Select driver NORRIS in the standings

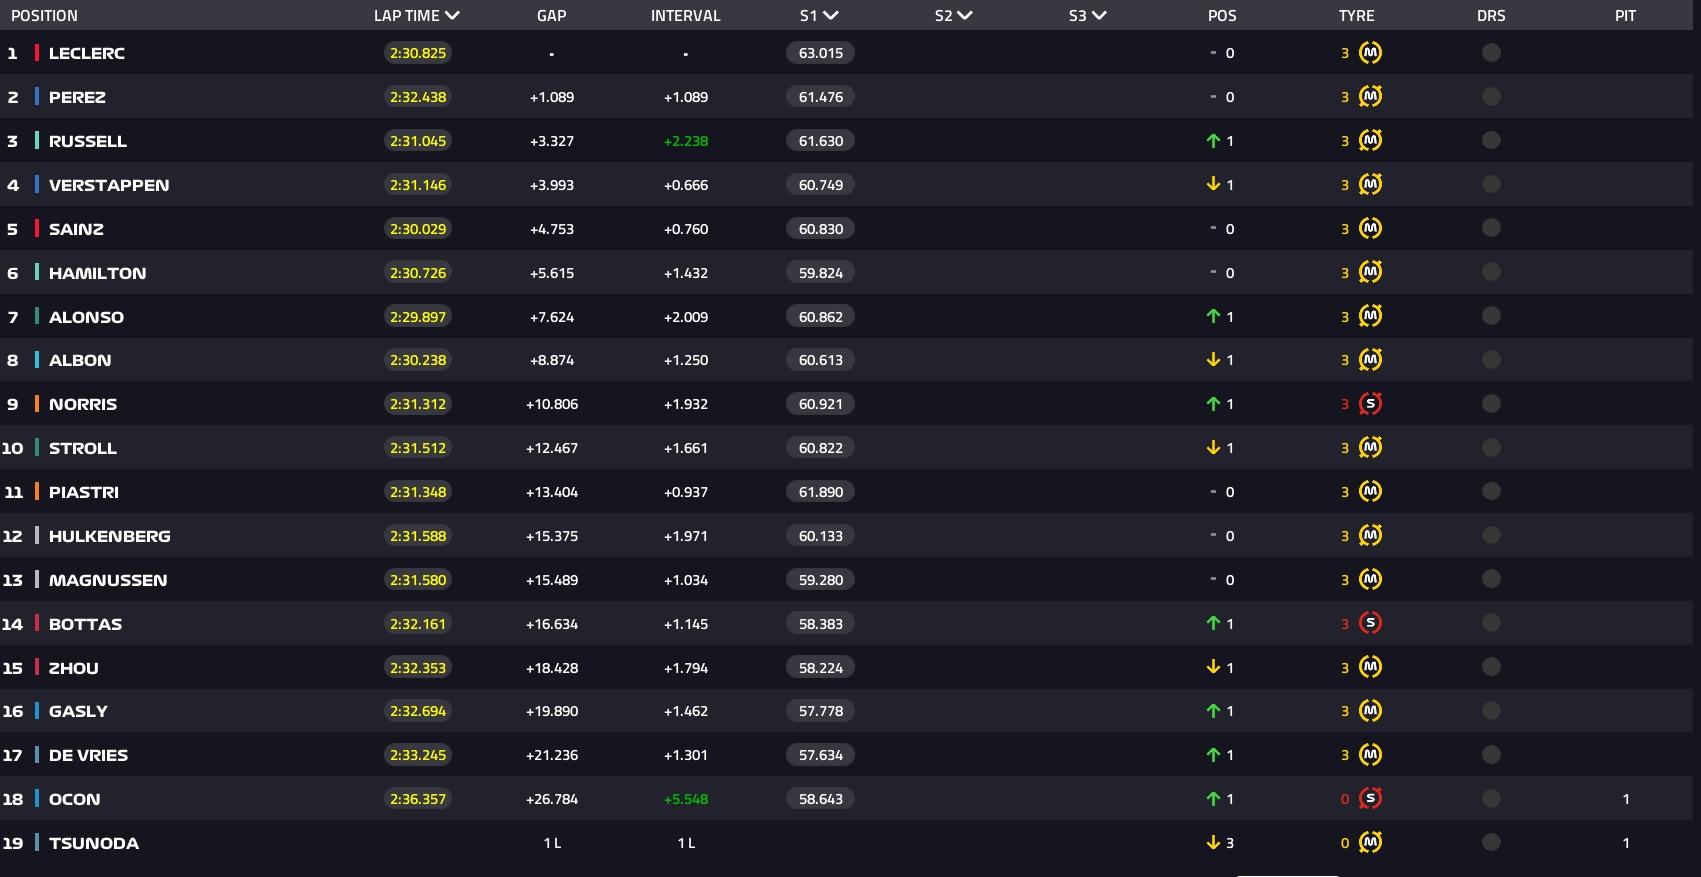click(83, 404)
